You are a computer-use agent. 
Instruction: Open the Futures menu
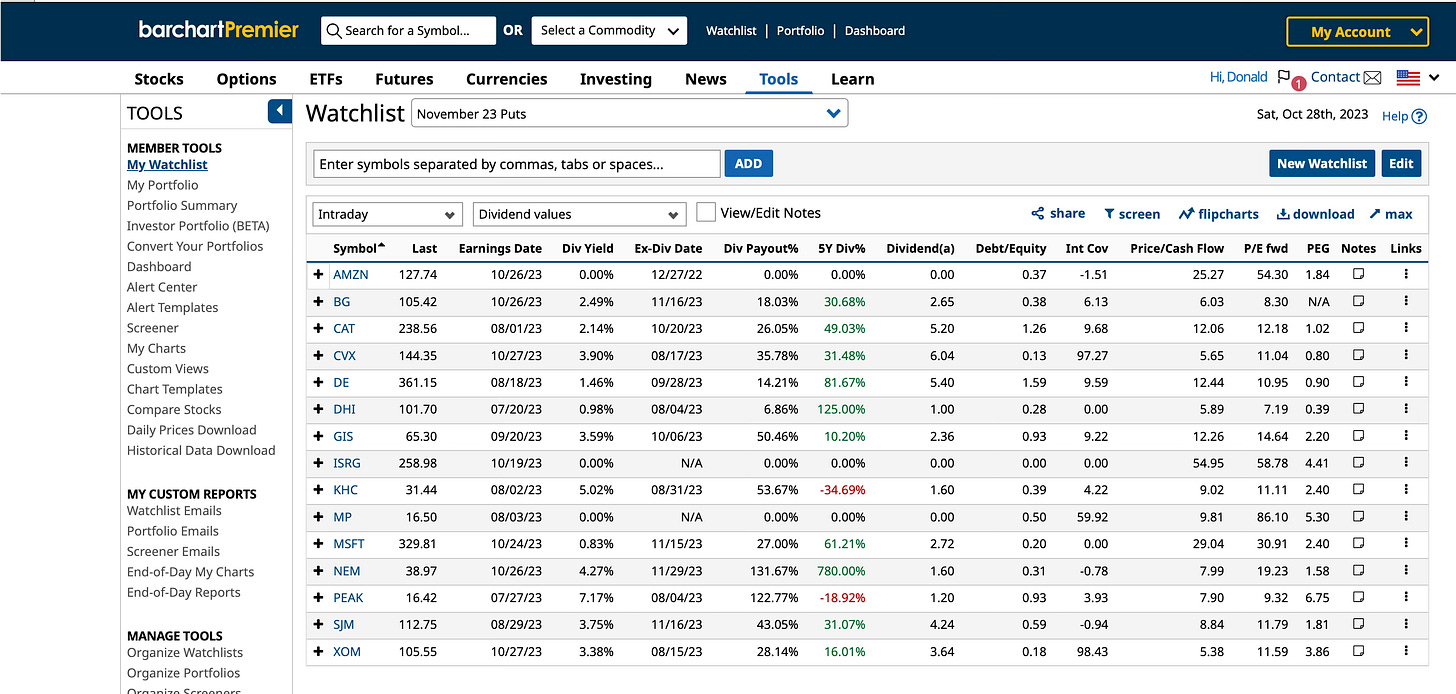coord(404,79)
